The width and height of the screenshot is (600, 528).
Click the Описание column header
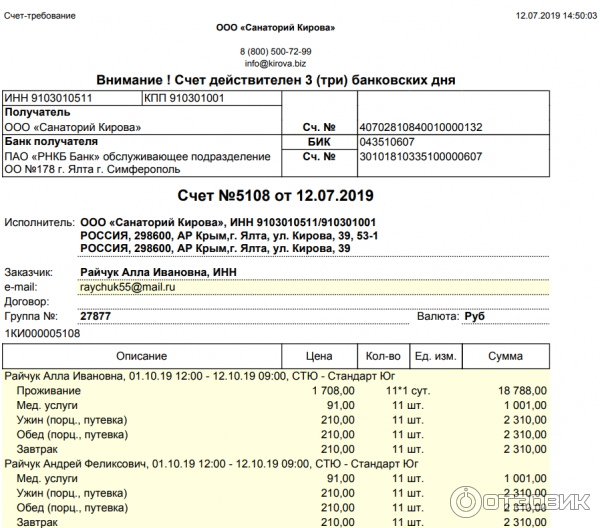[141, 356]
